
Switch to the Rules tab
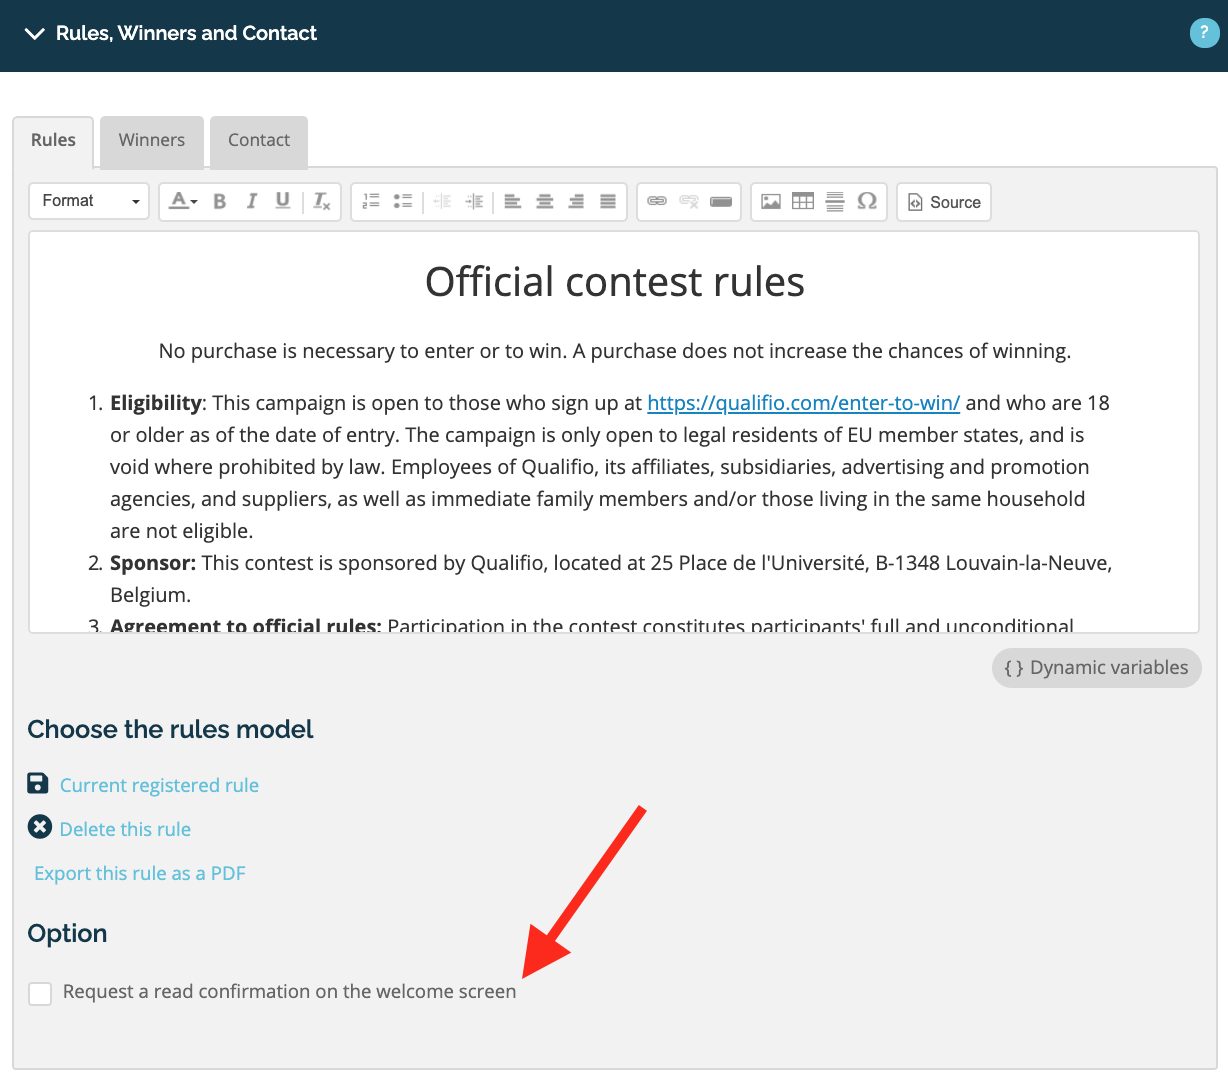[x=53, y=141]
